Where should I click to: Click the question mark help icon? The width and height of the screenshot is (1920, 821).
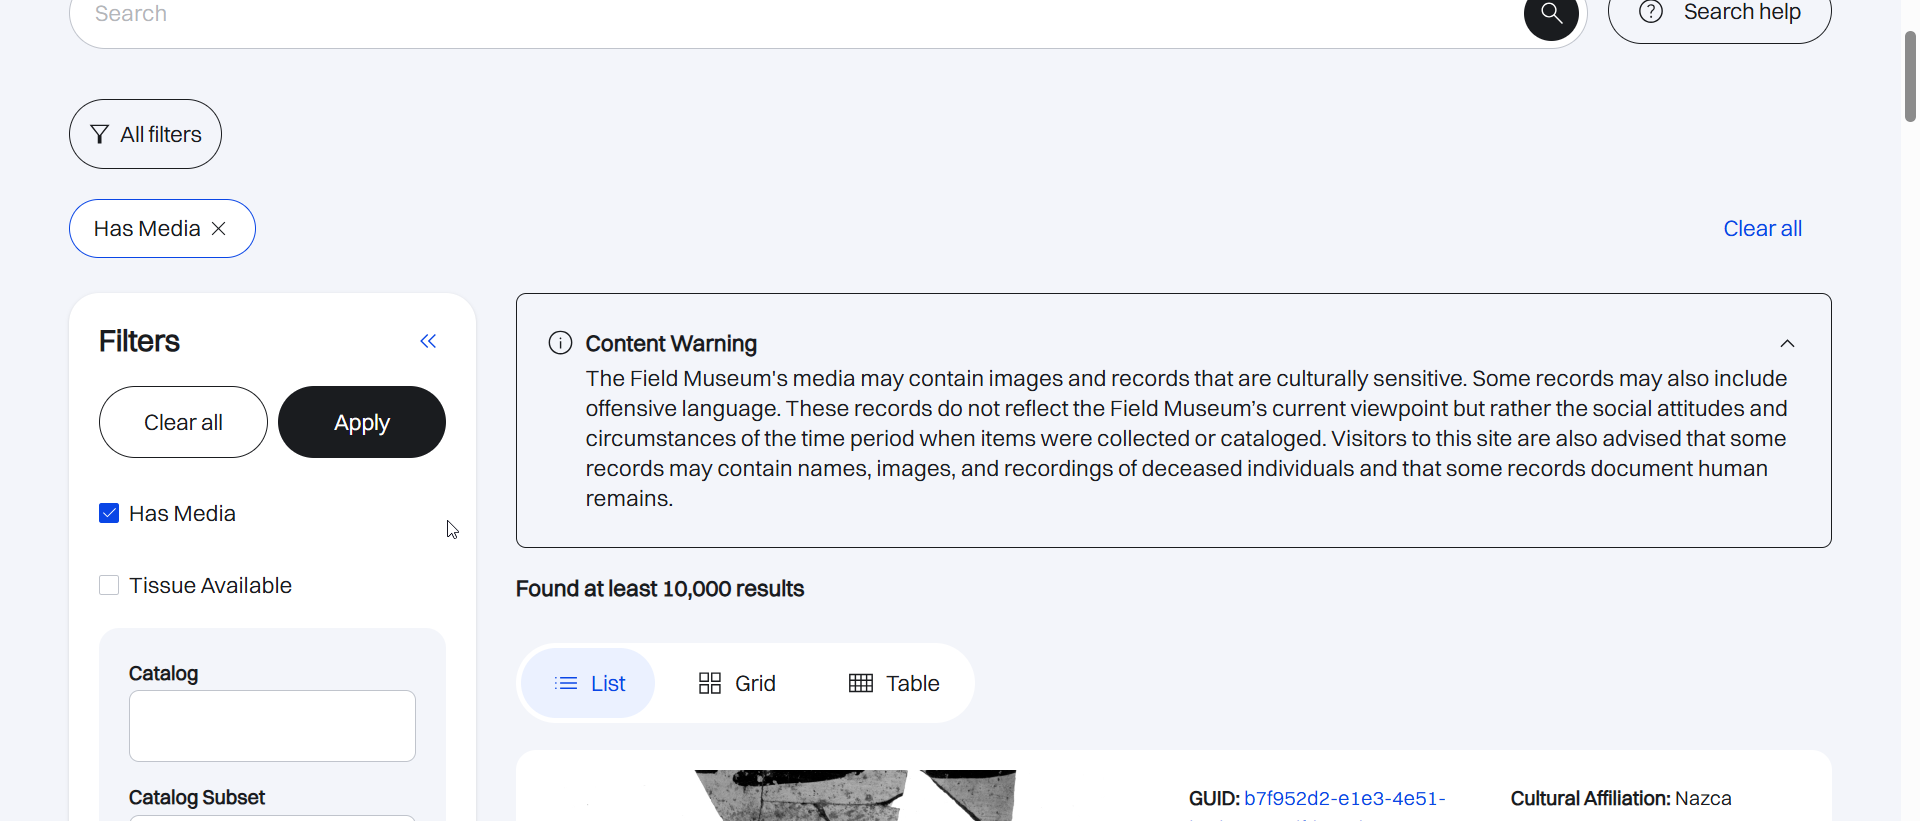[1651, 12]
